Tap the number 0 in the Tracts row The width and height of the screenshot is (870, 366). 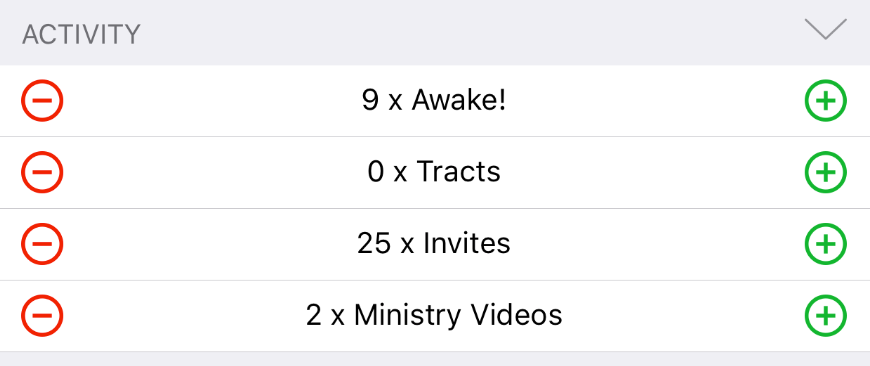[376, 172]
